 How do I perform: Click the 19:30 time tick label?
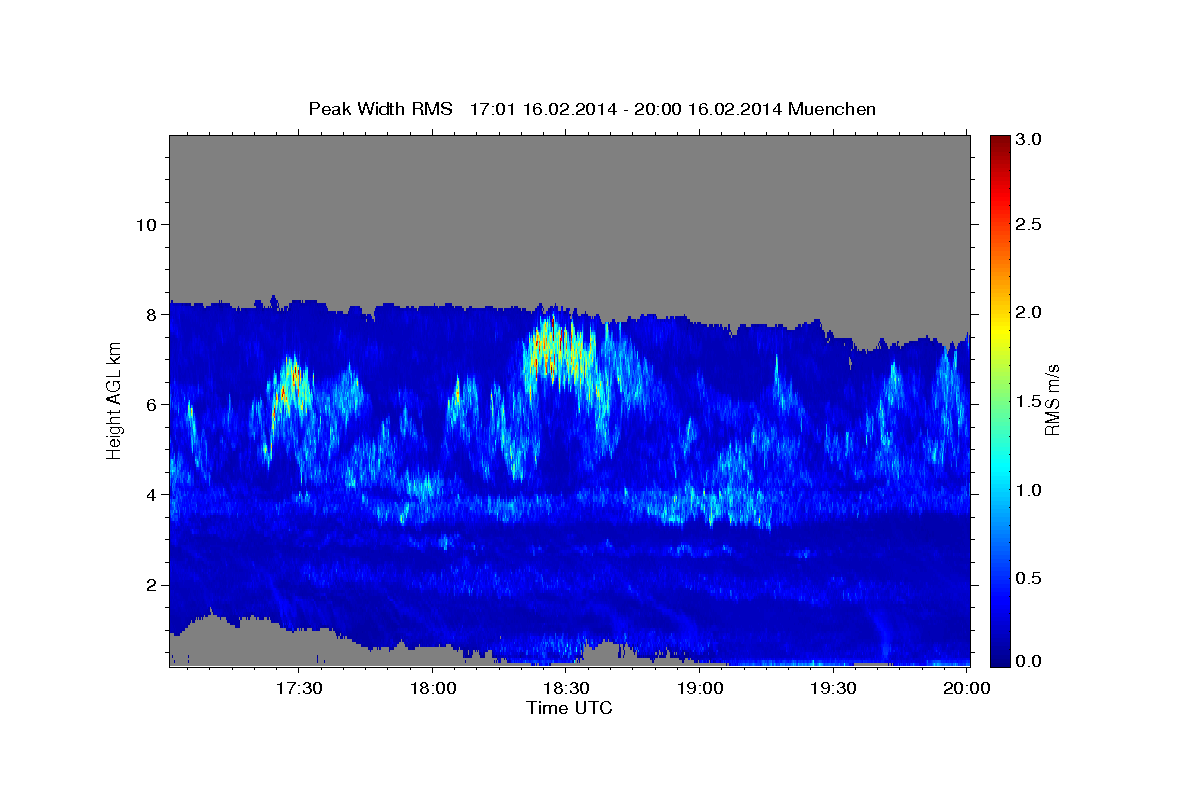[x=834, y=689]
